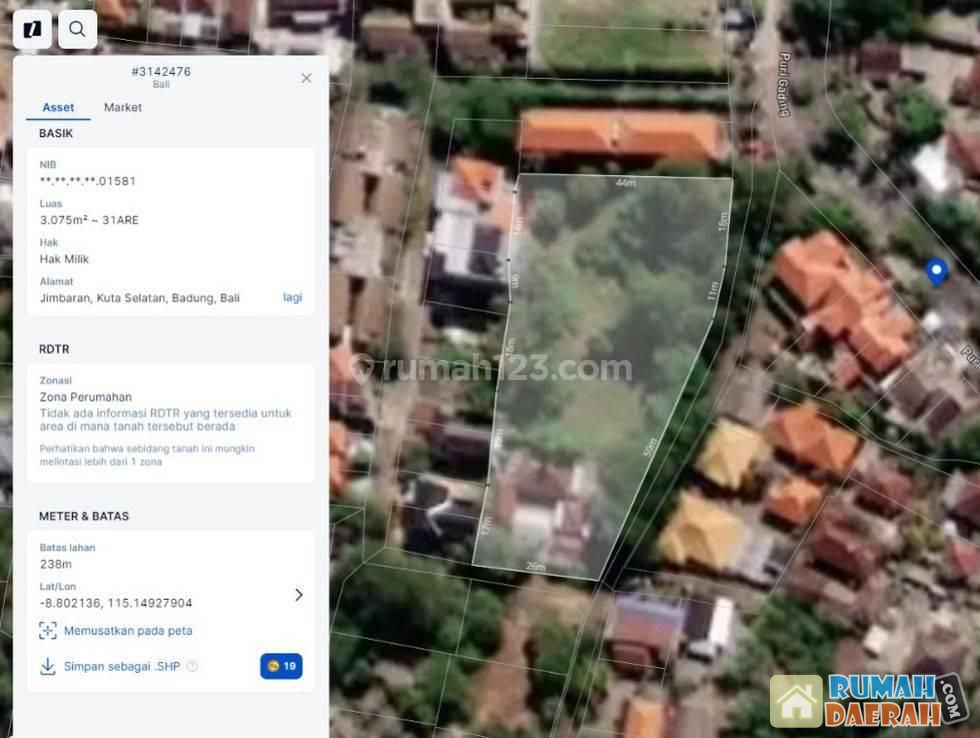980x738 pixels.
Task: Click the center-on-map crosshair icon
Action: tap(47, 631)
